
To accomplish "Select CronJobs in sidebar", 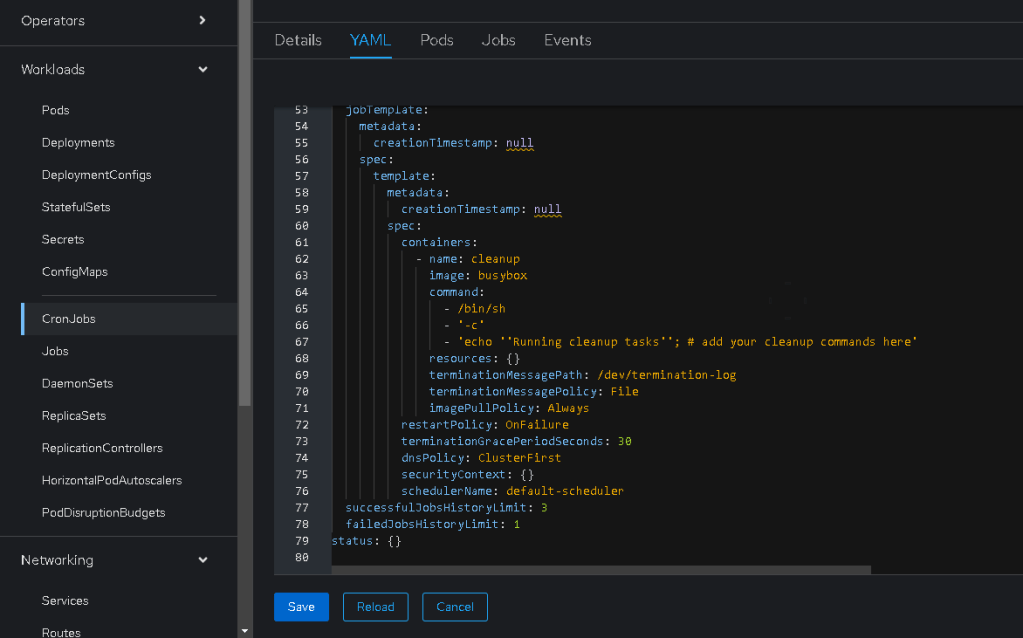I will coord(69,318).
